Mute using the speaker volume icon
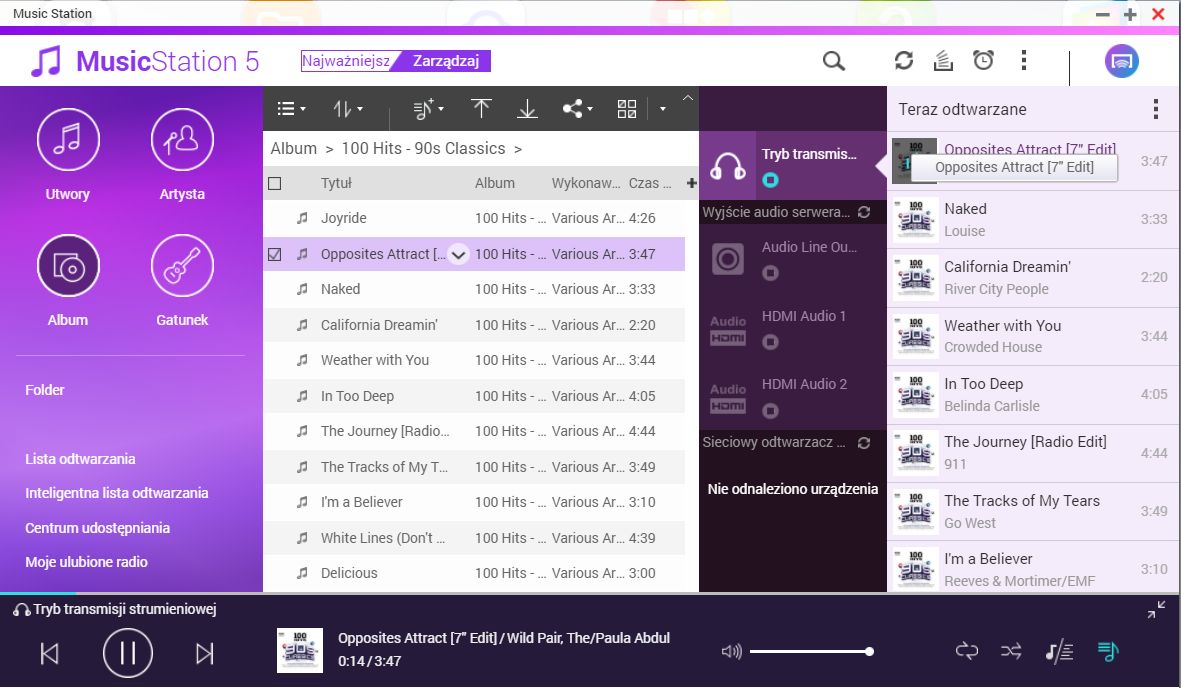1181x688 pixels. [731, 651]
